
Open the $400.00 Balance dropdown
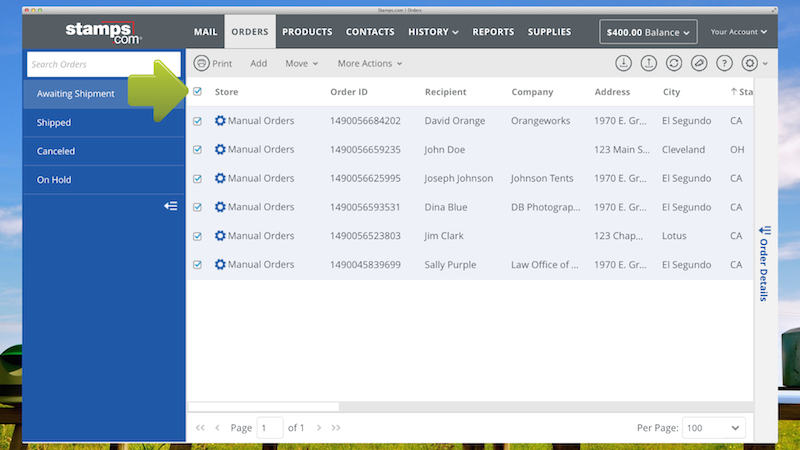point(648,32)
